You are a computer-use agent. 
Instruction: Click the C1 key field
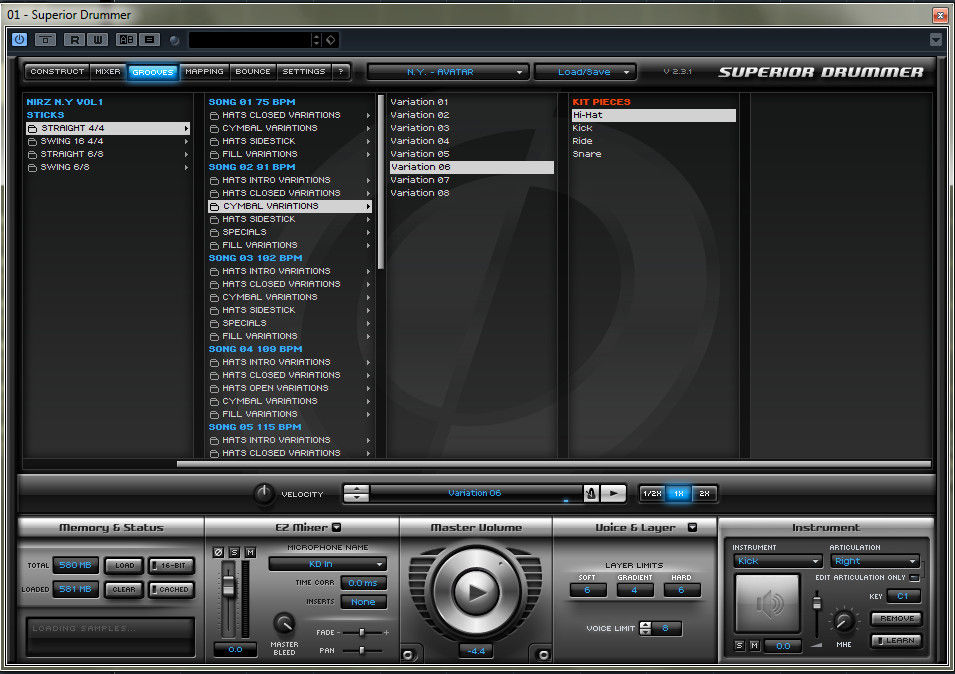coord(903,596)
